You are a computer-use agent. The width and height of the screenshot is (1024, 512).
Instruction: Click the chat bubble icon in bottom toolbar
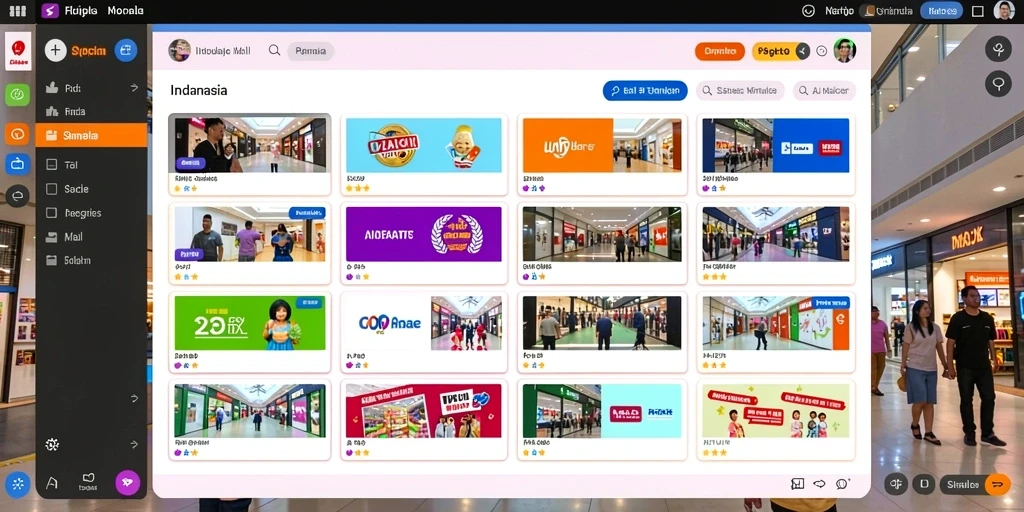pyautogui.click(x=842, y=484)
